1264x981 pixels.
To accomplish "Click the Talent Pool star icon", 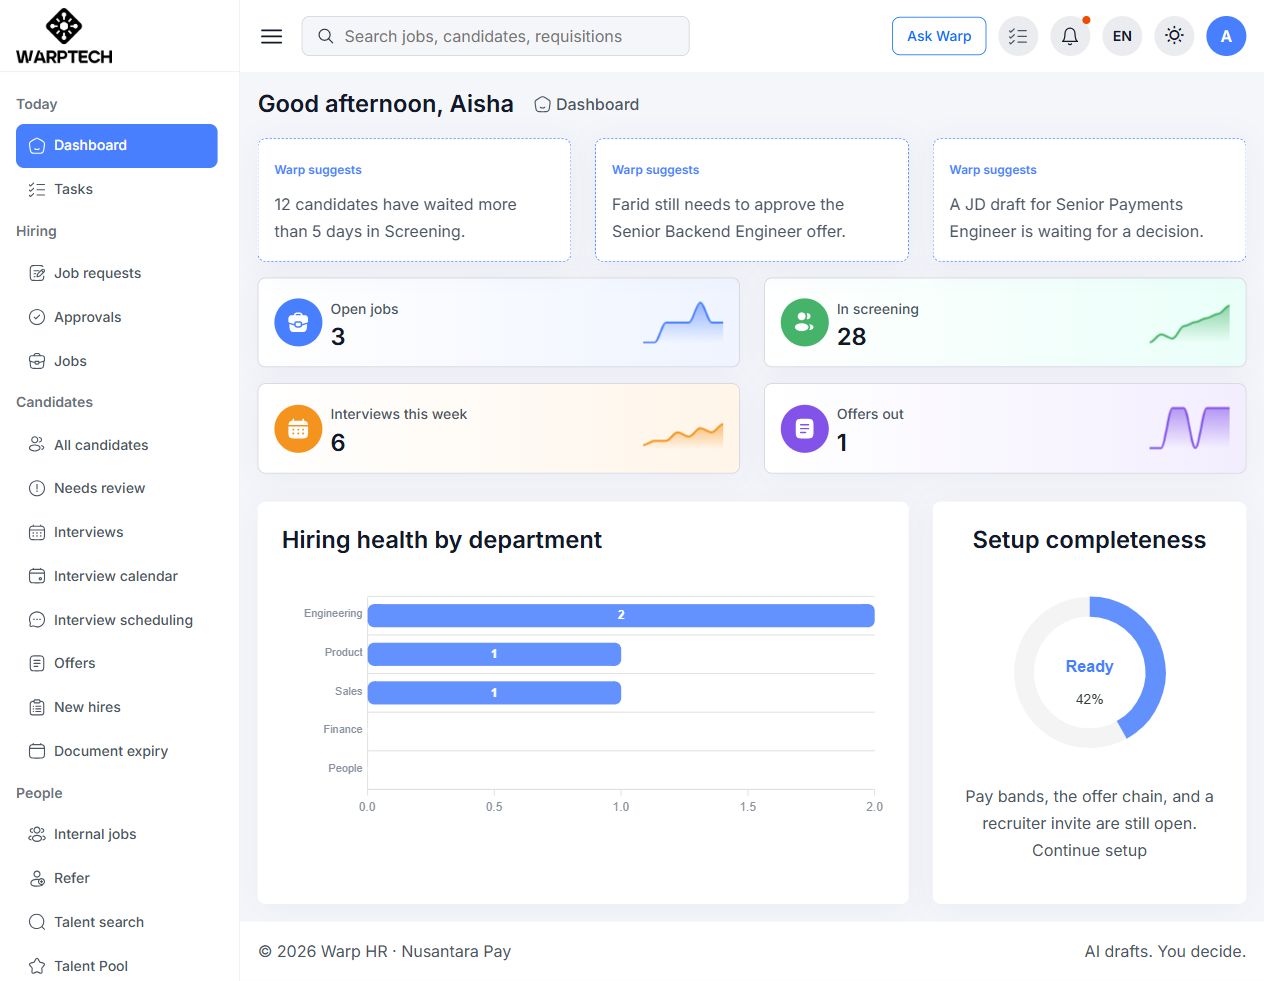I will [x=37, y=966].
